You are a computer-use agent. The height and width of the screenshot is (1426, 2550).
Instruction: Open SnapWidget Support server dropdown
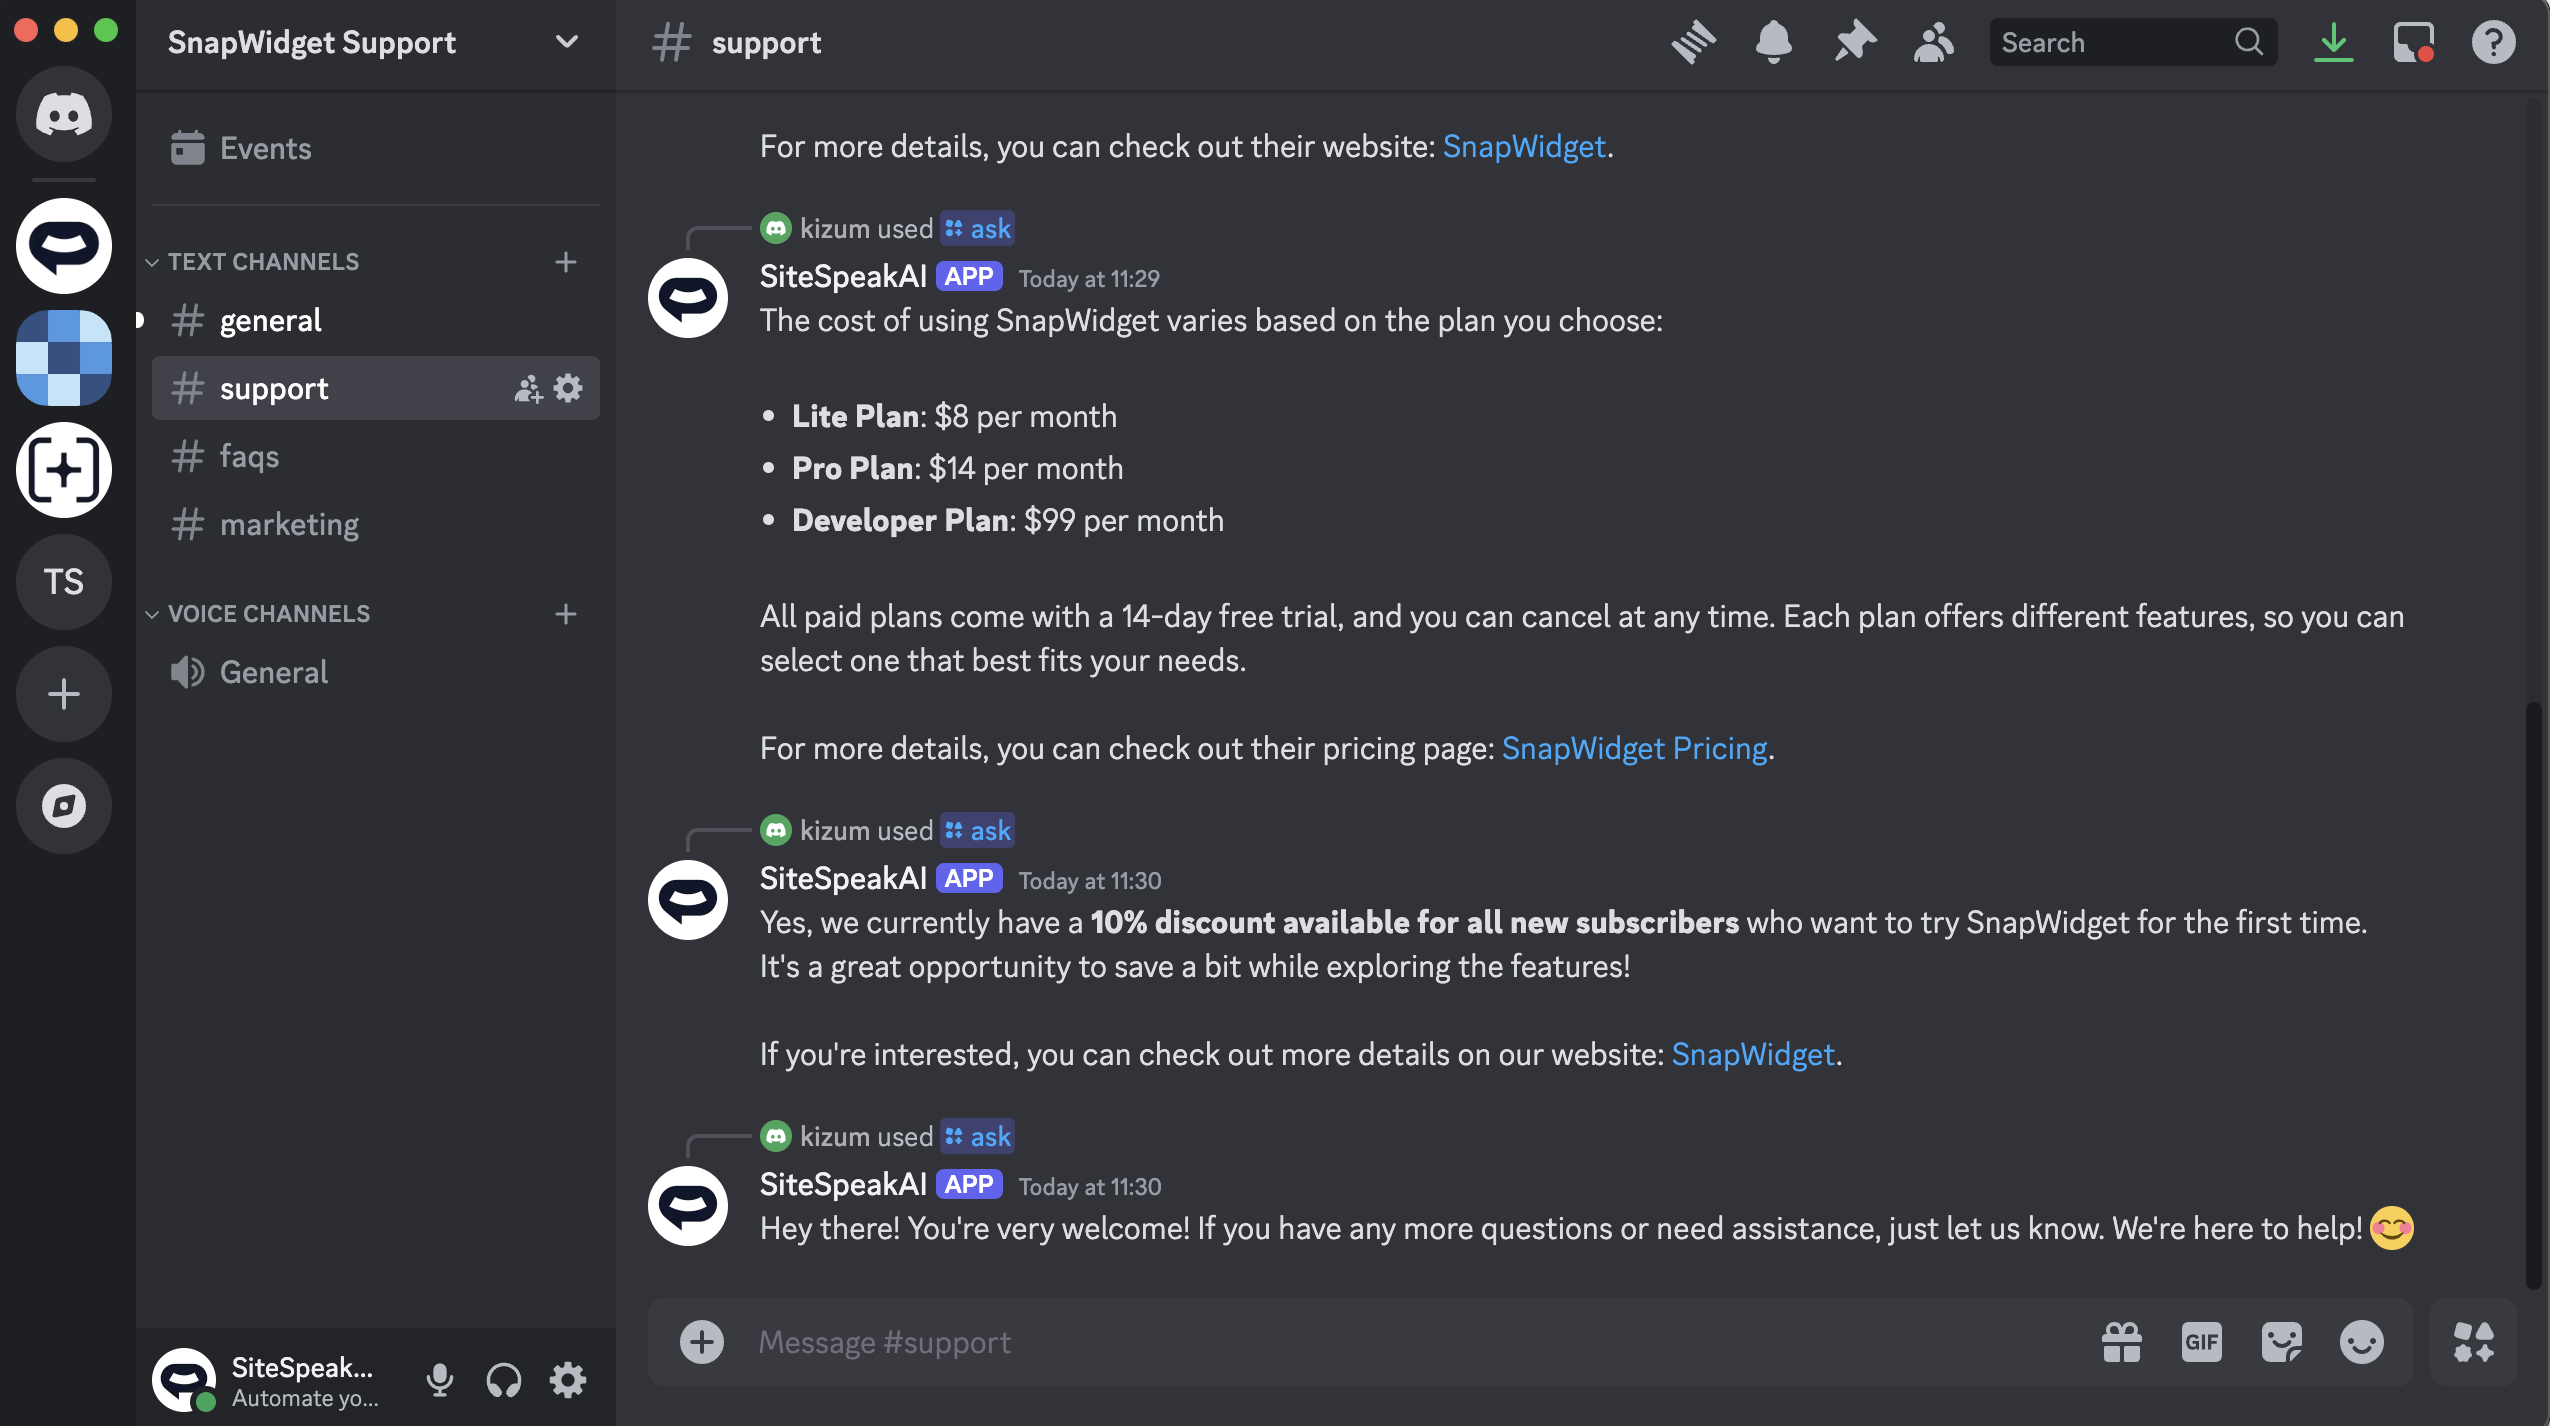point(566,42)
